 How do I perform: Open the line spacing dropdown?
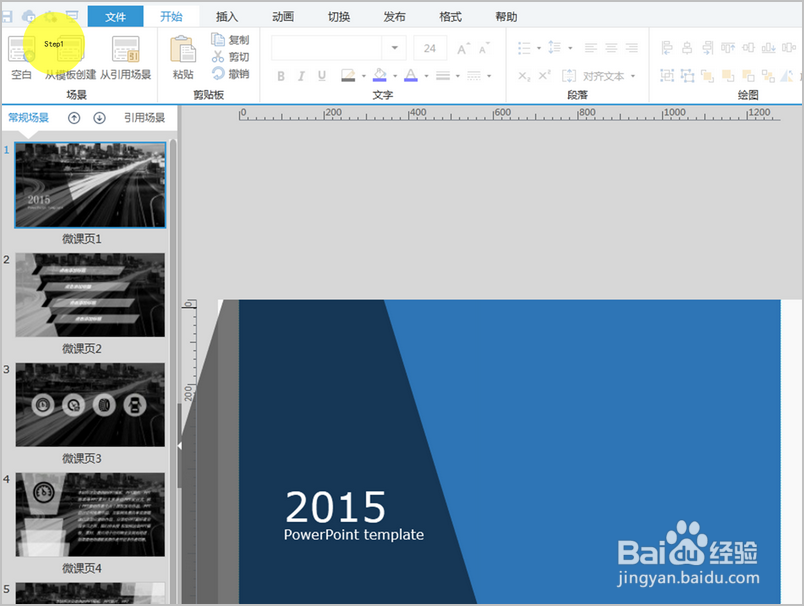click(x=570, y=48)
